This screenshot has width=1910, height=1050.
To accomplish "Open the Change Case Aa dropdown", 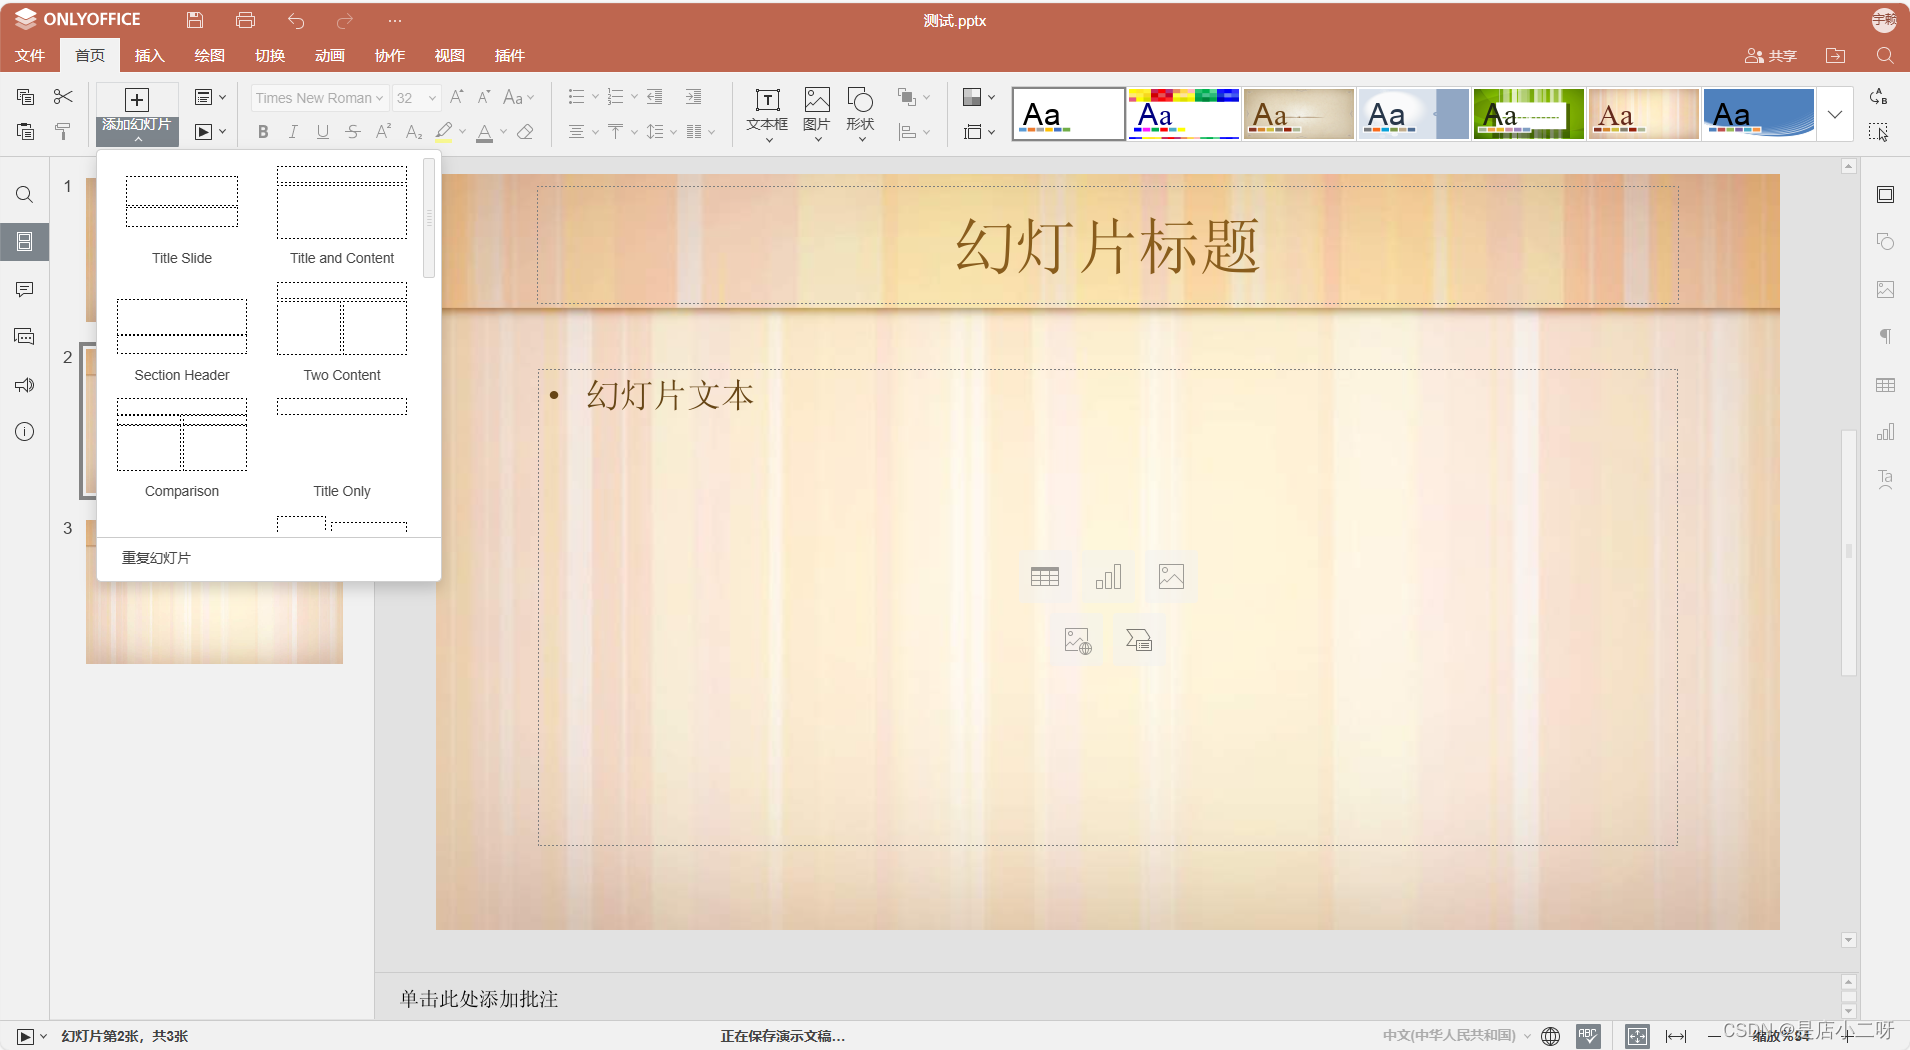I will (x=519, y=97).
